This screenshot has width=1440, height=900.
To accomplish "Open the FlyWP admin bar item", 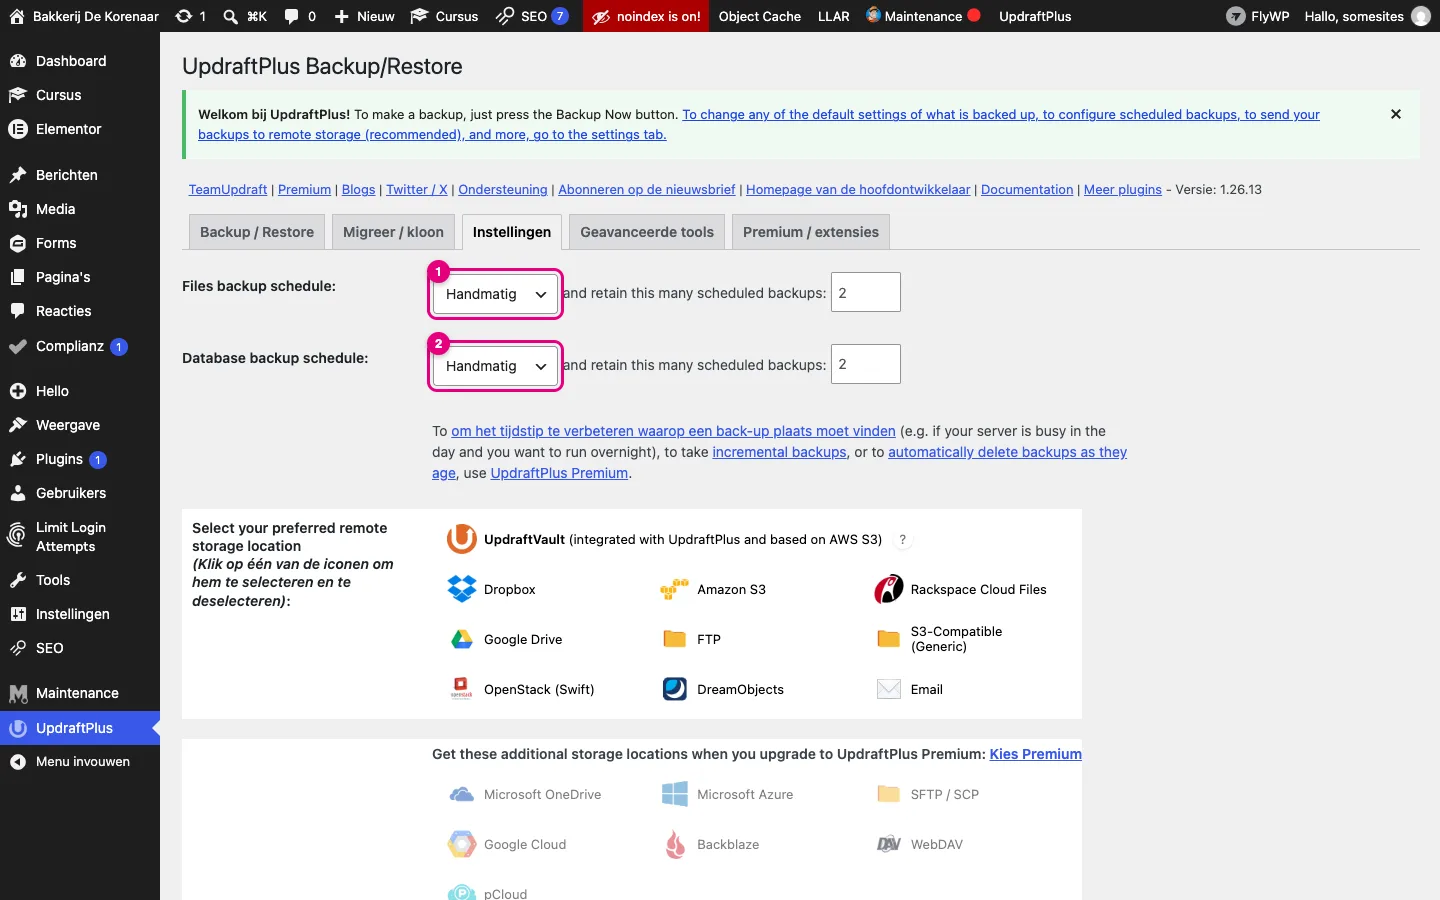I will point(1258,16).
